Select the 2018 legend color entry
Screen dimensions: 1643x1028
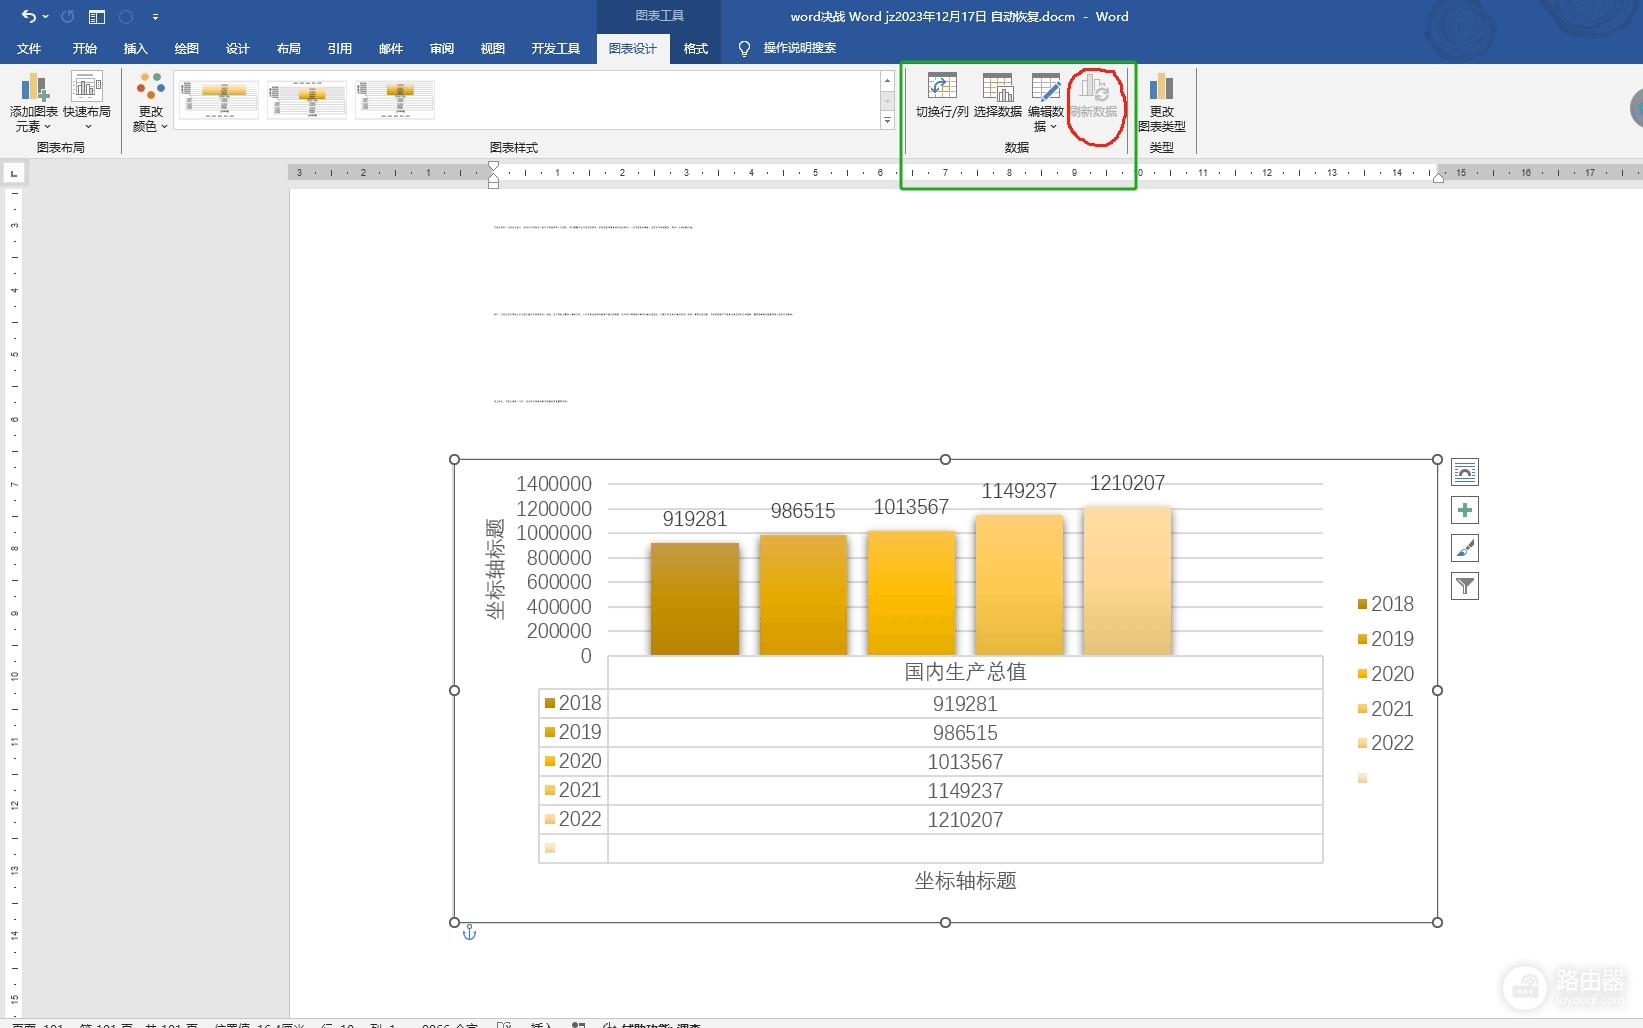point(1385,604)
